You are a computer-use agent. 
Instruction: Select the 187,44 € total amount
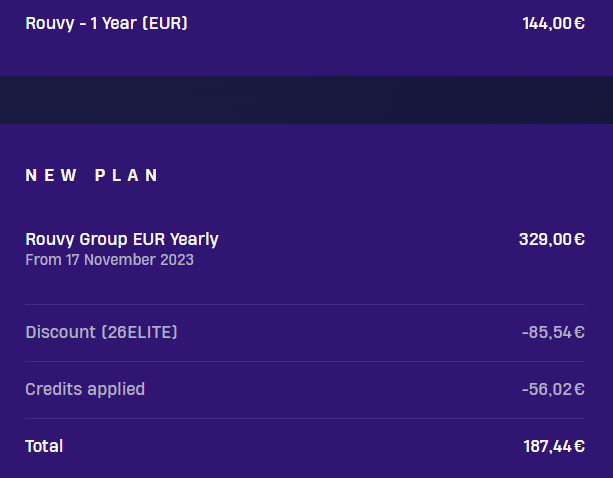coord(554,446)
